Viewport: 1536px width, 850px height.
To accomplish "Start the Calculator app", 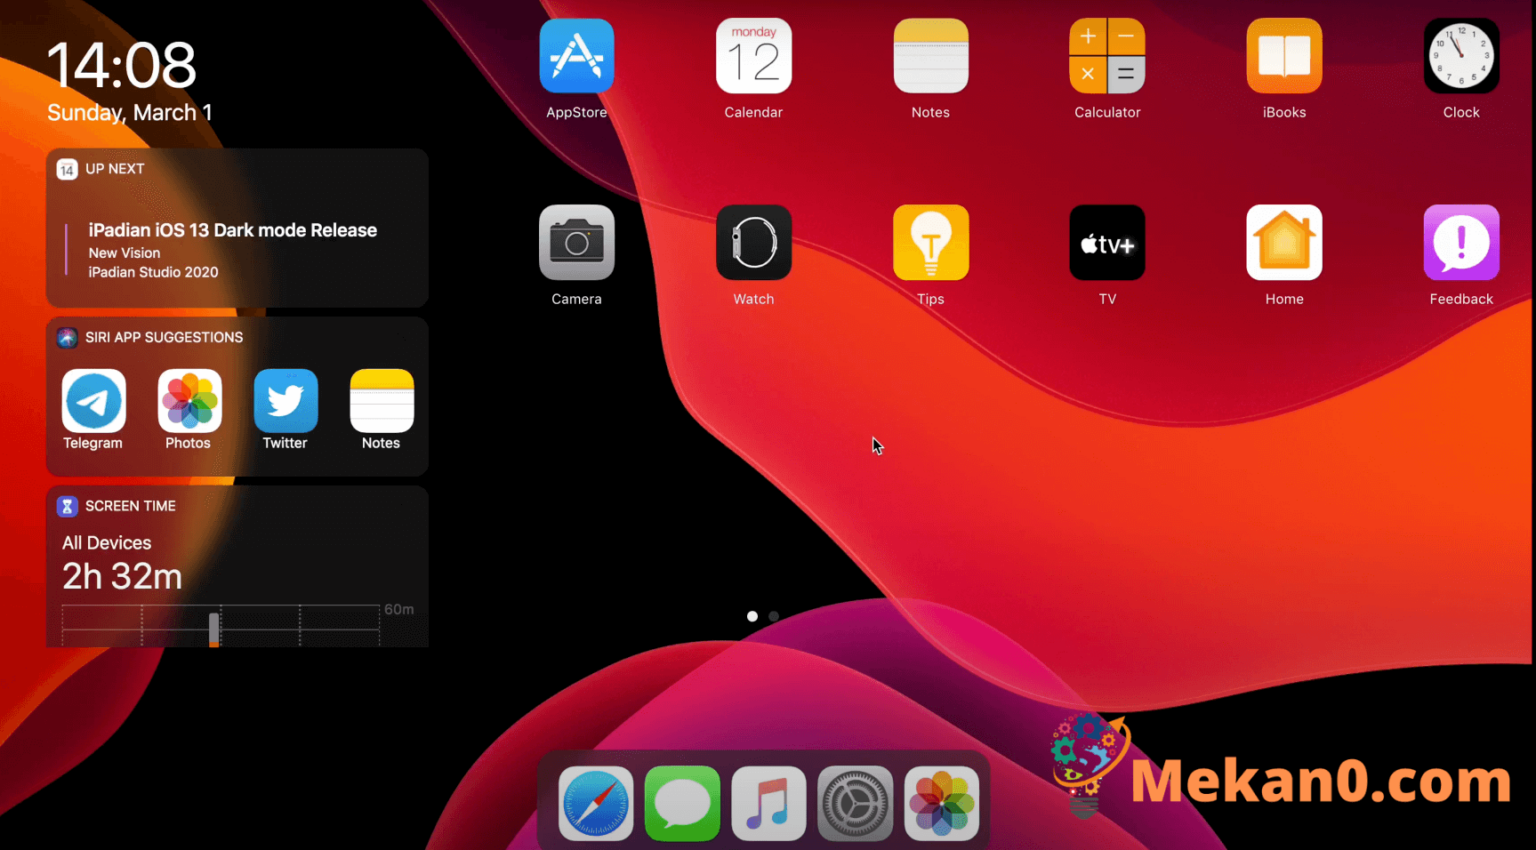I will (1107, 56).
